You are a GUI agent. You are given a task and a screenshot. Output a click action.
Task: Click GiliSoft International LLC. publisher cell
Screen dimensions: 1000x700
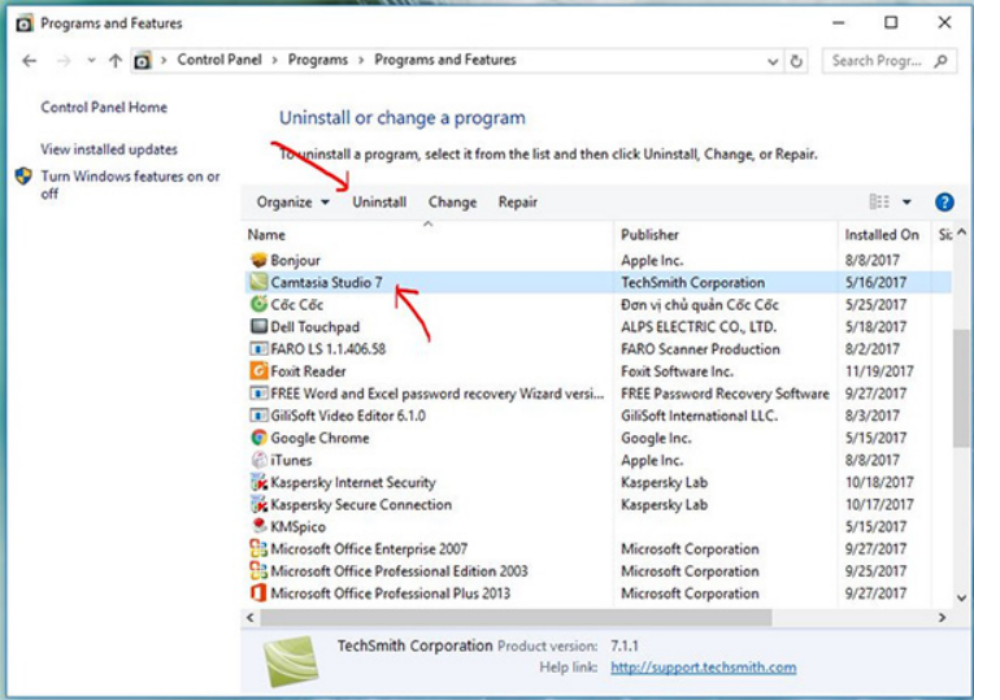click(700, 416)
